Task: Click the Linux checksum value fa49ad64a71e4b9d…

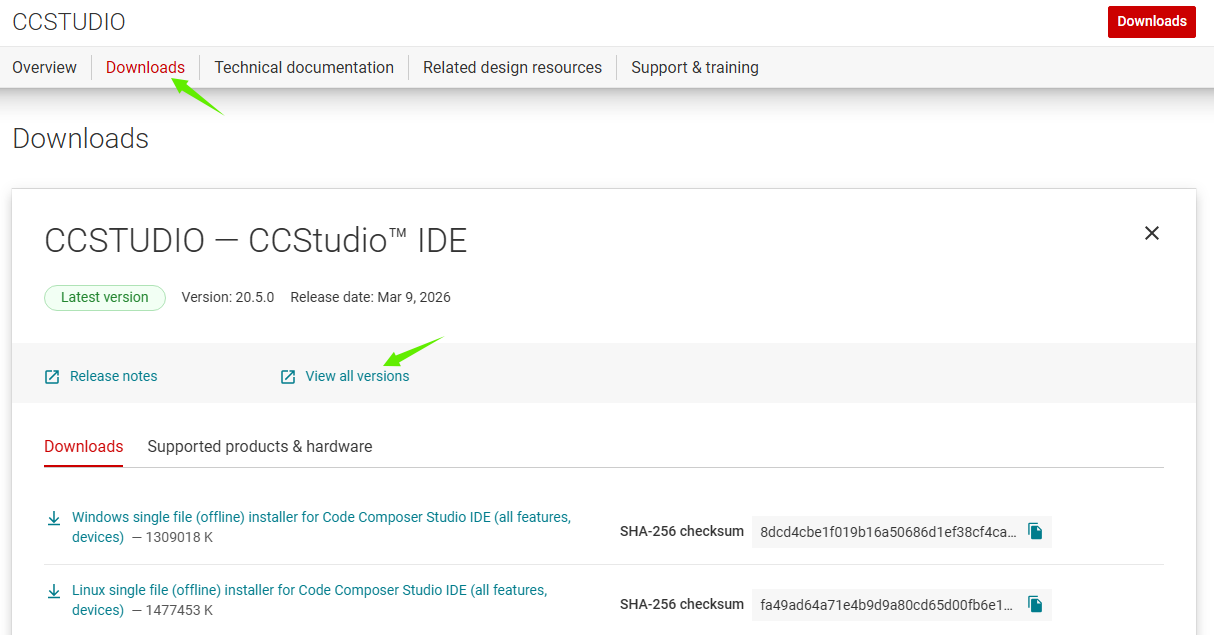Action: 888,604
